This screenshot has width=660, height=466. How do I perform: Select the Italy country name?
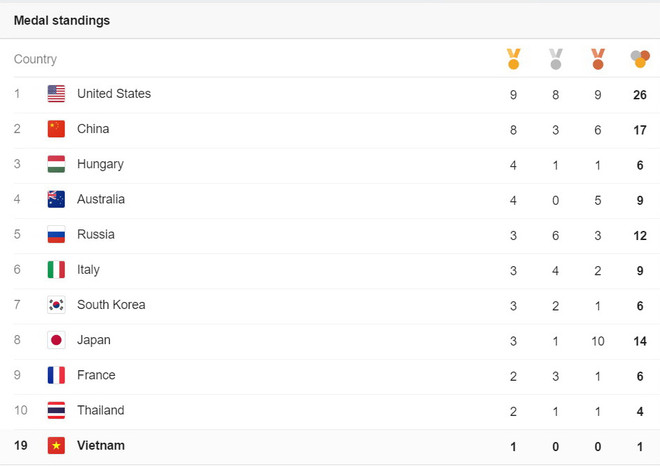(x=88, y=270)
